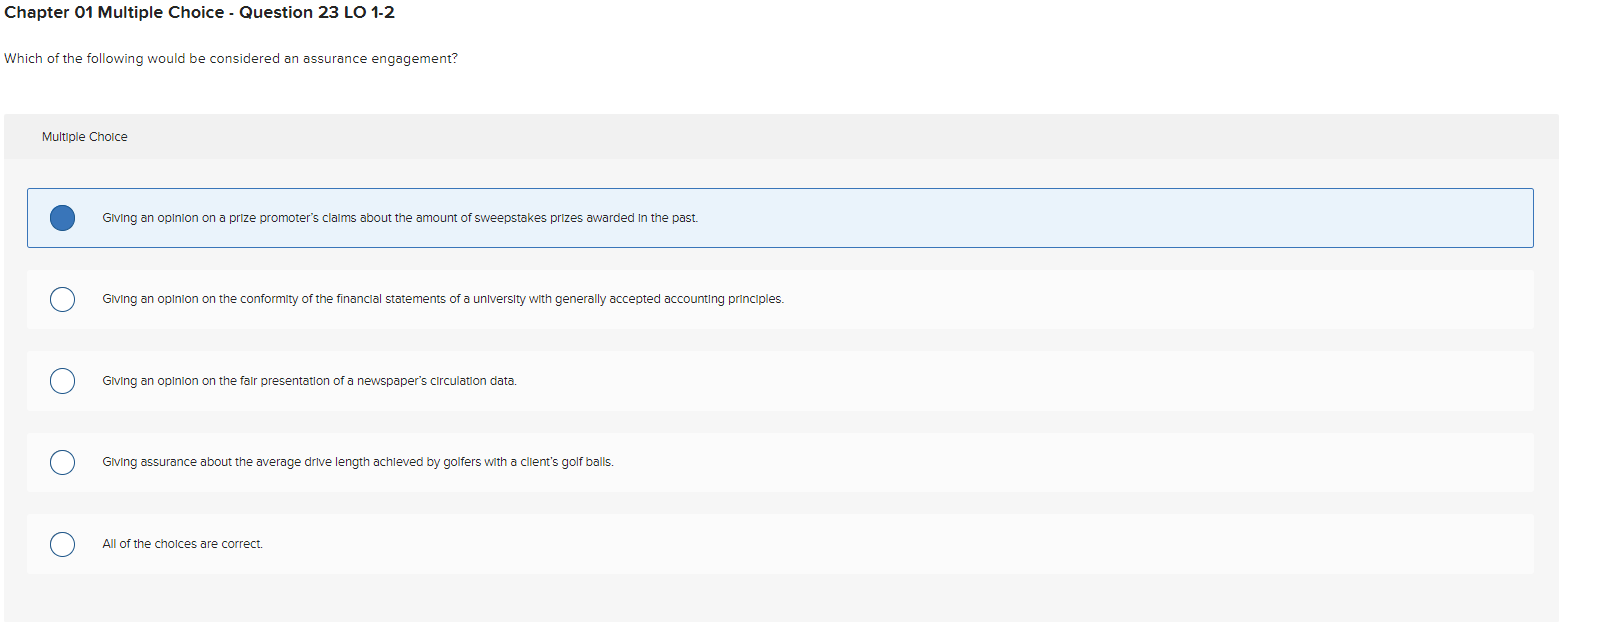The width and height of the screenshot is (1597, 622).
Task: Click the text about prize promoter's claims
Action: click(x=400, y=218)
